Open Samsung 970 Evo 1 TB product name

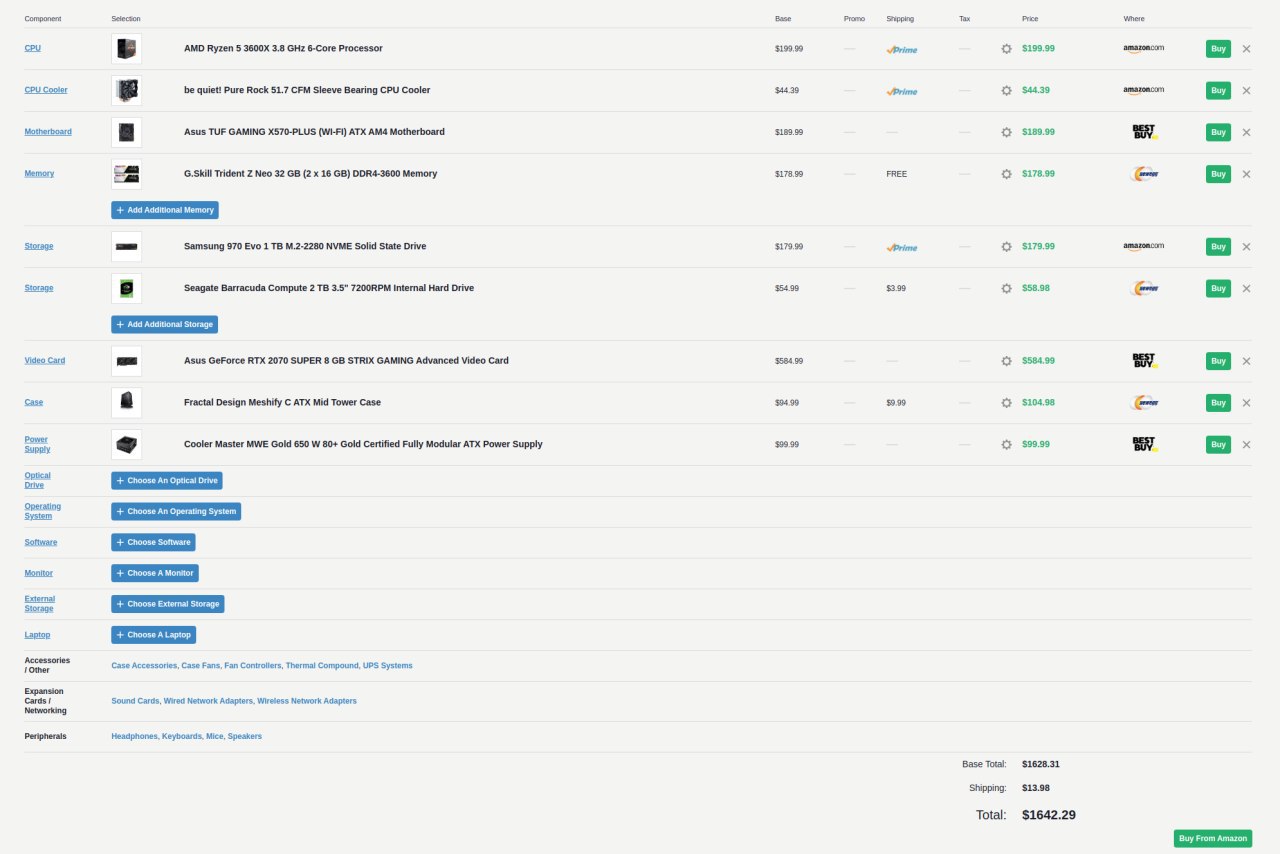click(x=305, y=246)
